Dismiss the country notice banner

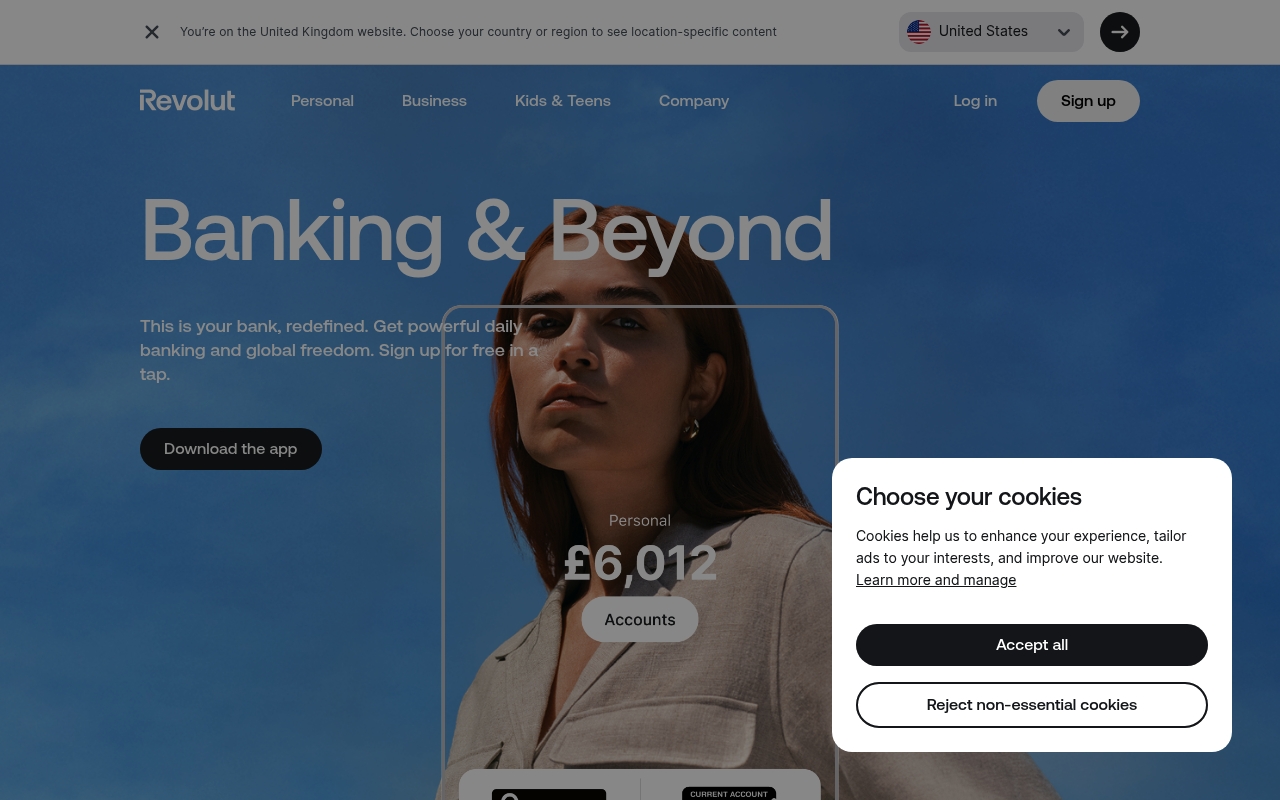click(x=152, y=32)
